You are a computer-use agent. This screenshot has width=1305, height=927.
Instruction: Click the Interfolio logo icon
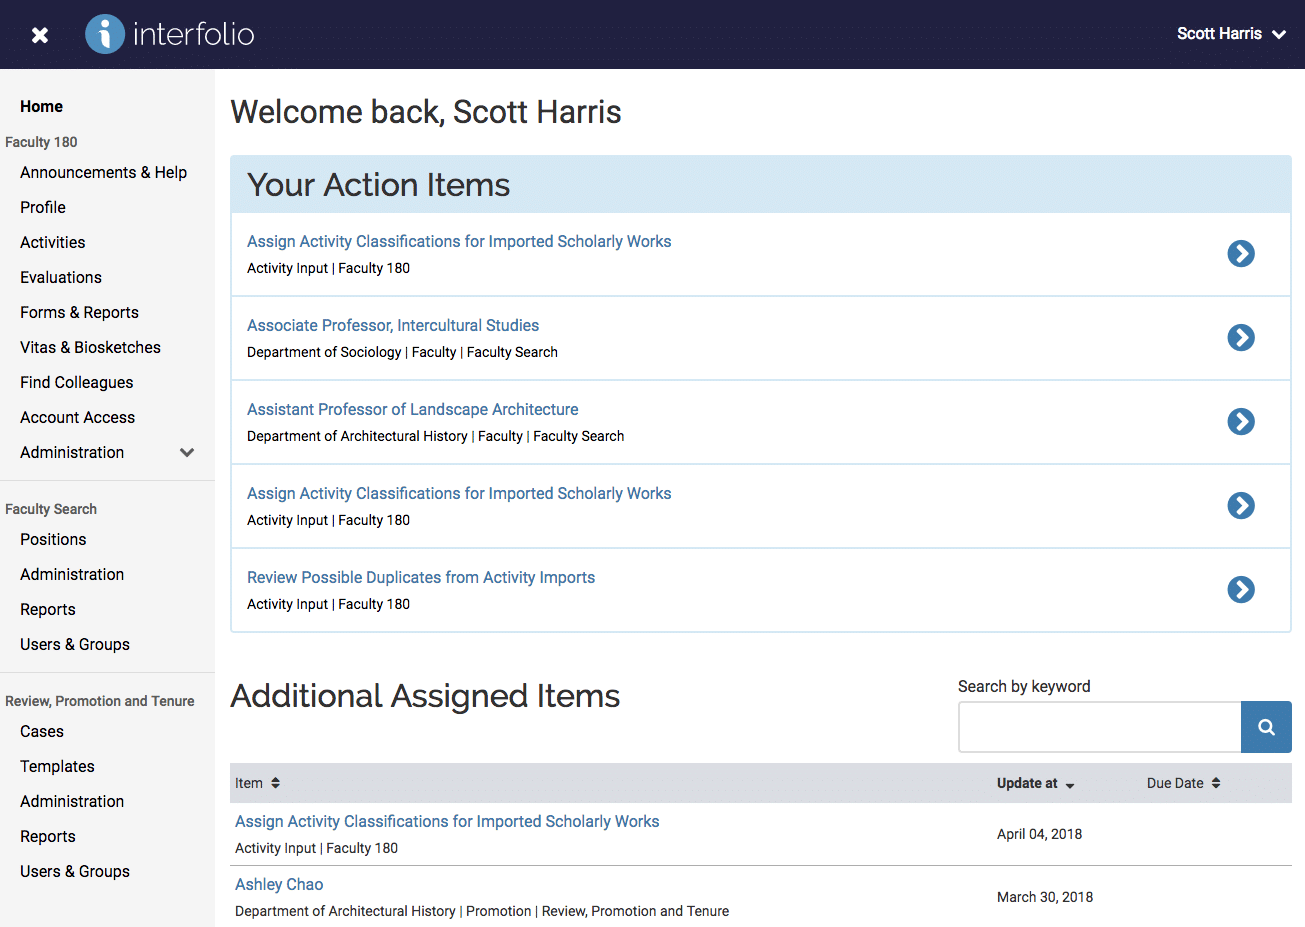click(105, 34)
